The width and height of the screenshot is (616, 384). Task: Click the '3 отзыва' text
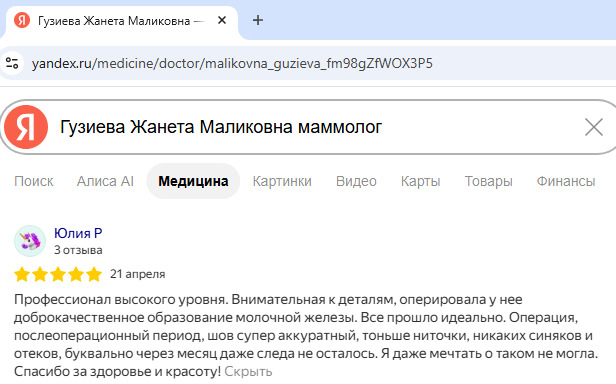pyautogui.click(x=78, y=250)
